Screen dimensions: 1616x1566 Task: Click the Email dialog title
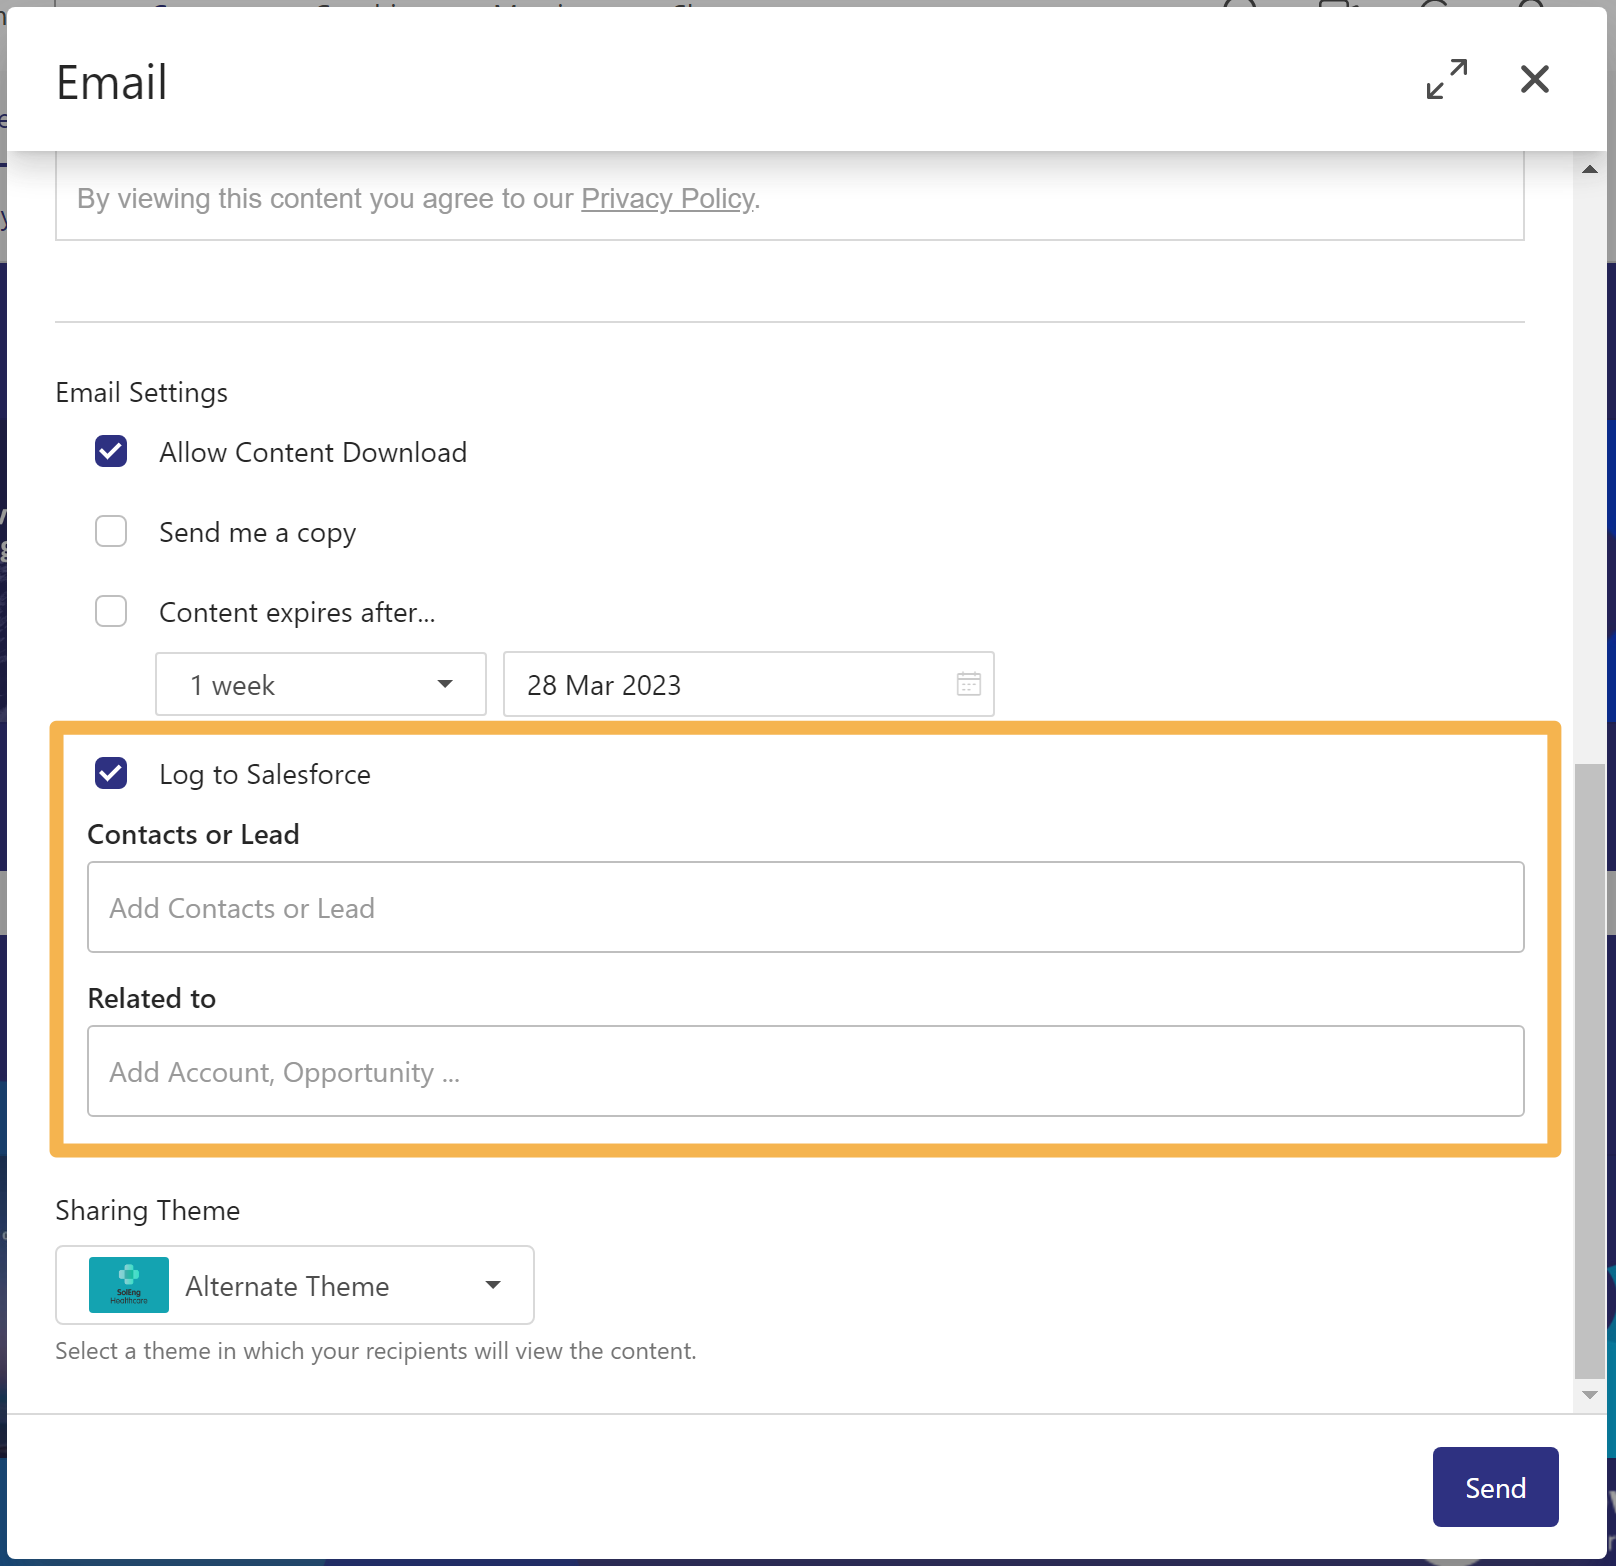click(112, 83)
